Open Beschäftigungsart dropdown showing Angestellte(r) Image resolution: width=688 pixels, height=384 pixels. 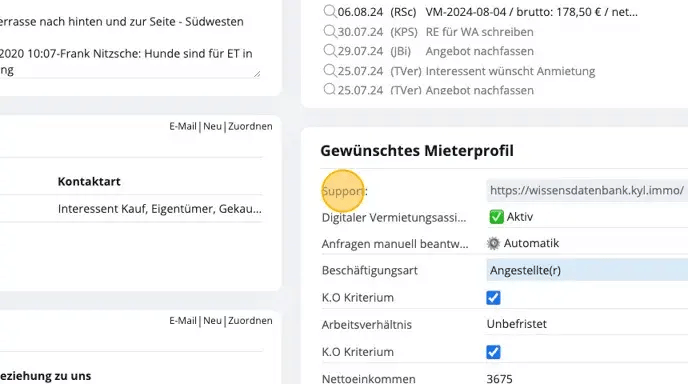[587, 270]
